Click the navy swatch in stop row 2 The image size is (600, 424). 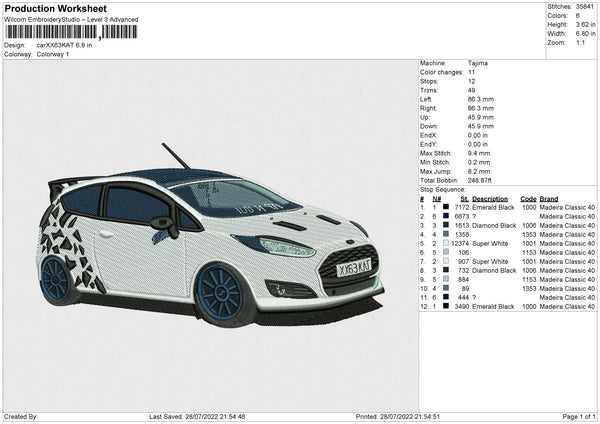pyautogui.click(x=446, y=217)
